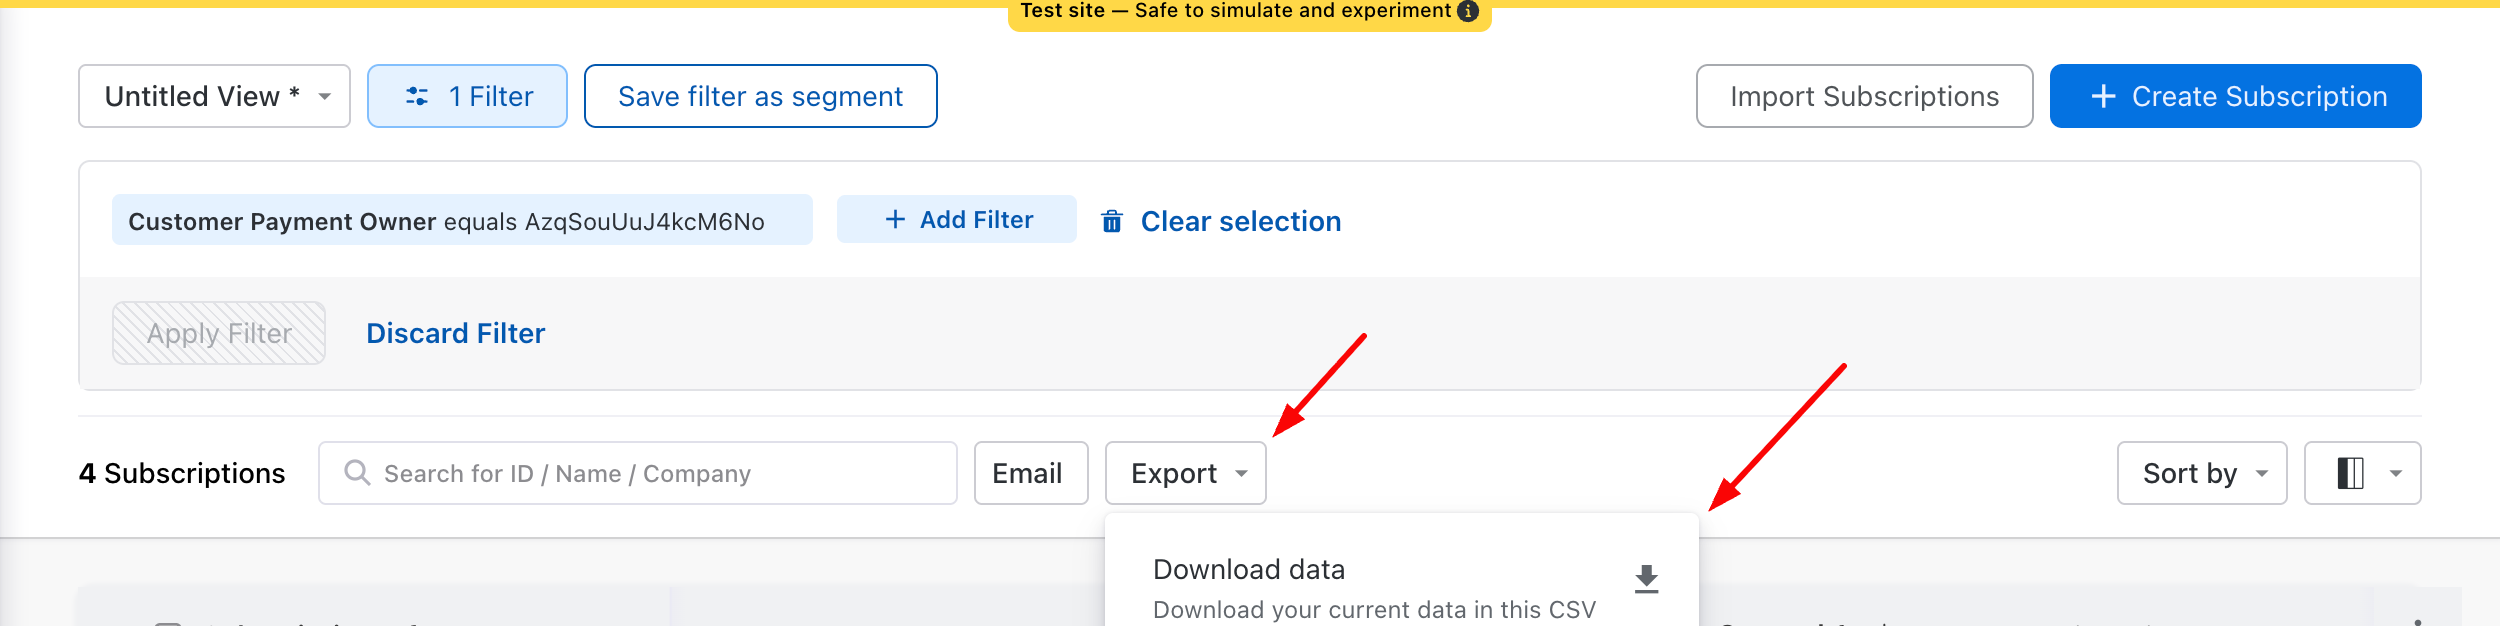Click the plus icon in Add Filter
Screen dimensions: 2500x626
[x=895, y=219]
